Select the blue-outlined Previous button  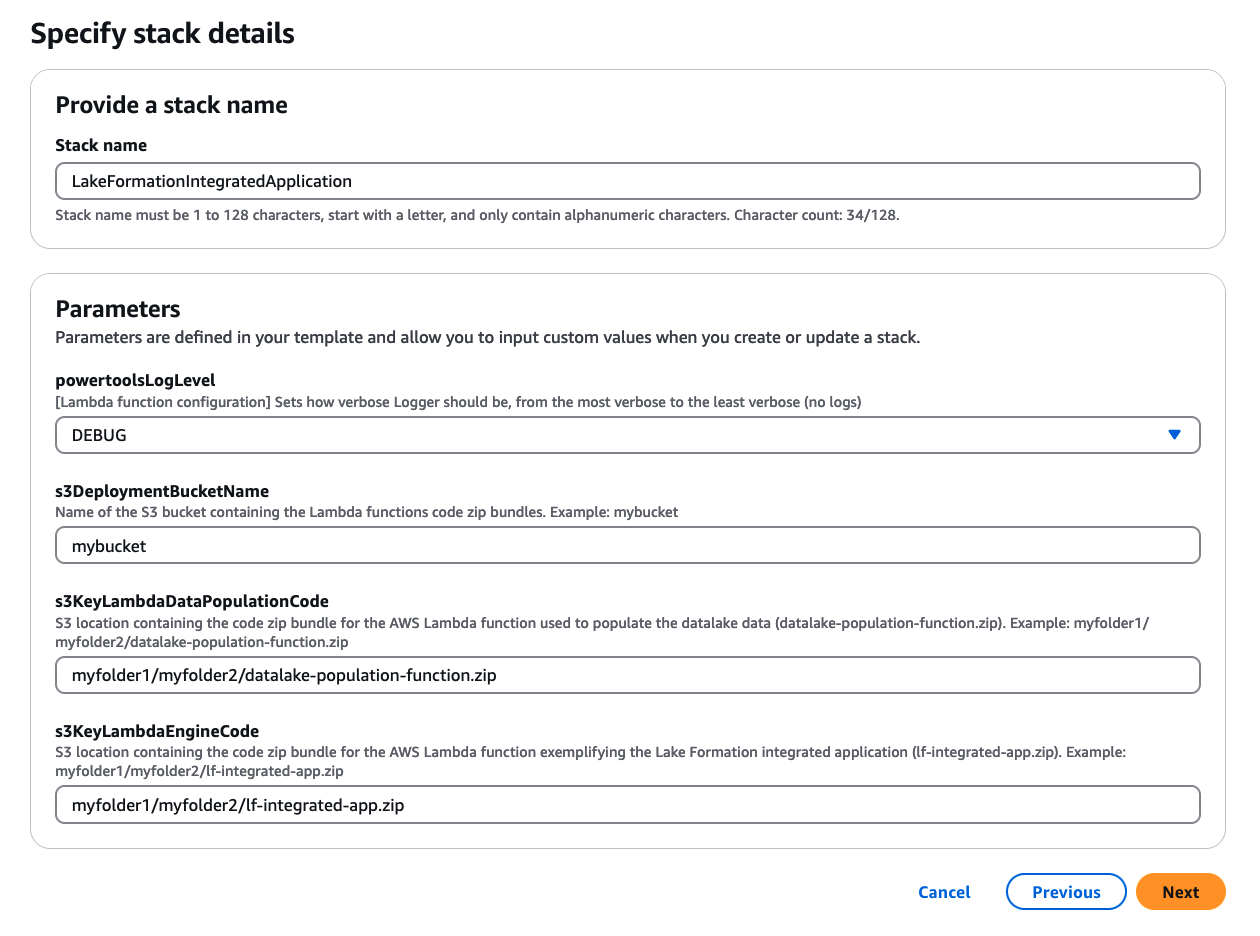click(1066, 892)
